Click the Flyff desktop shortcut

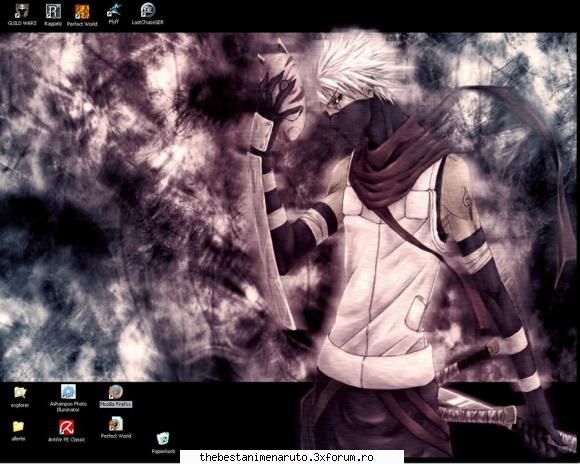coord(114,14)
